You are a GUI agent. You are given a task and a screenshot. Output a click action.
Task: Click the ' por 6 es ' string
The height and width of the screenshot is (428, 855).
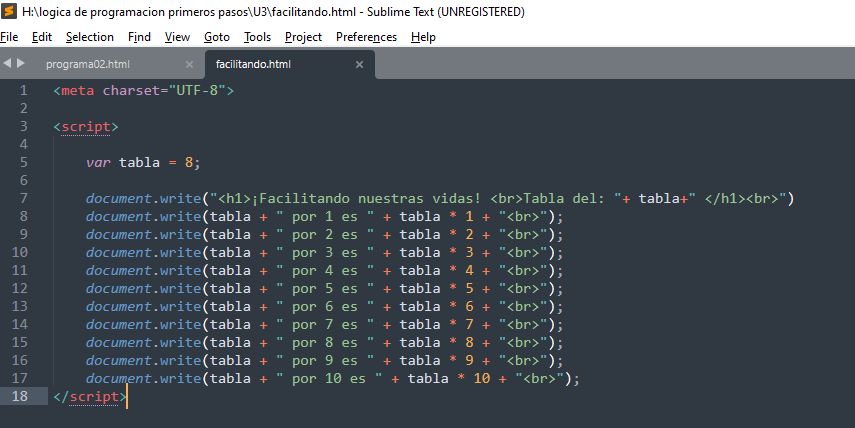(325, 306)
